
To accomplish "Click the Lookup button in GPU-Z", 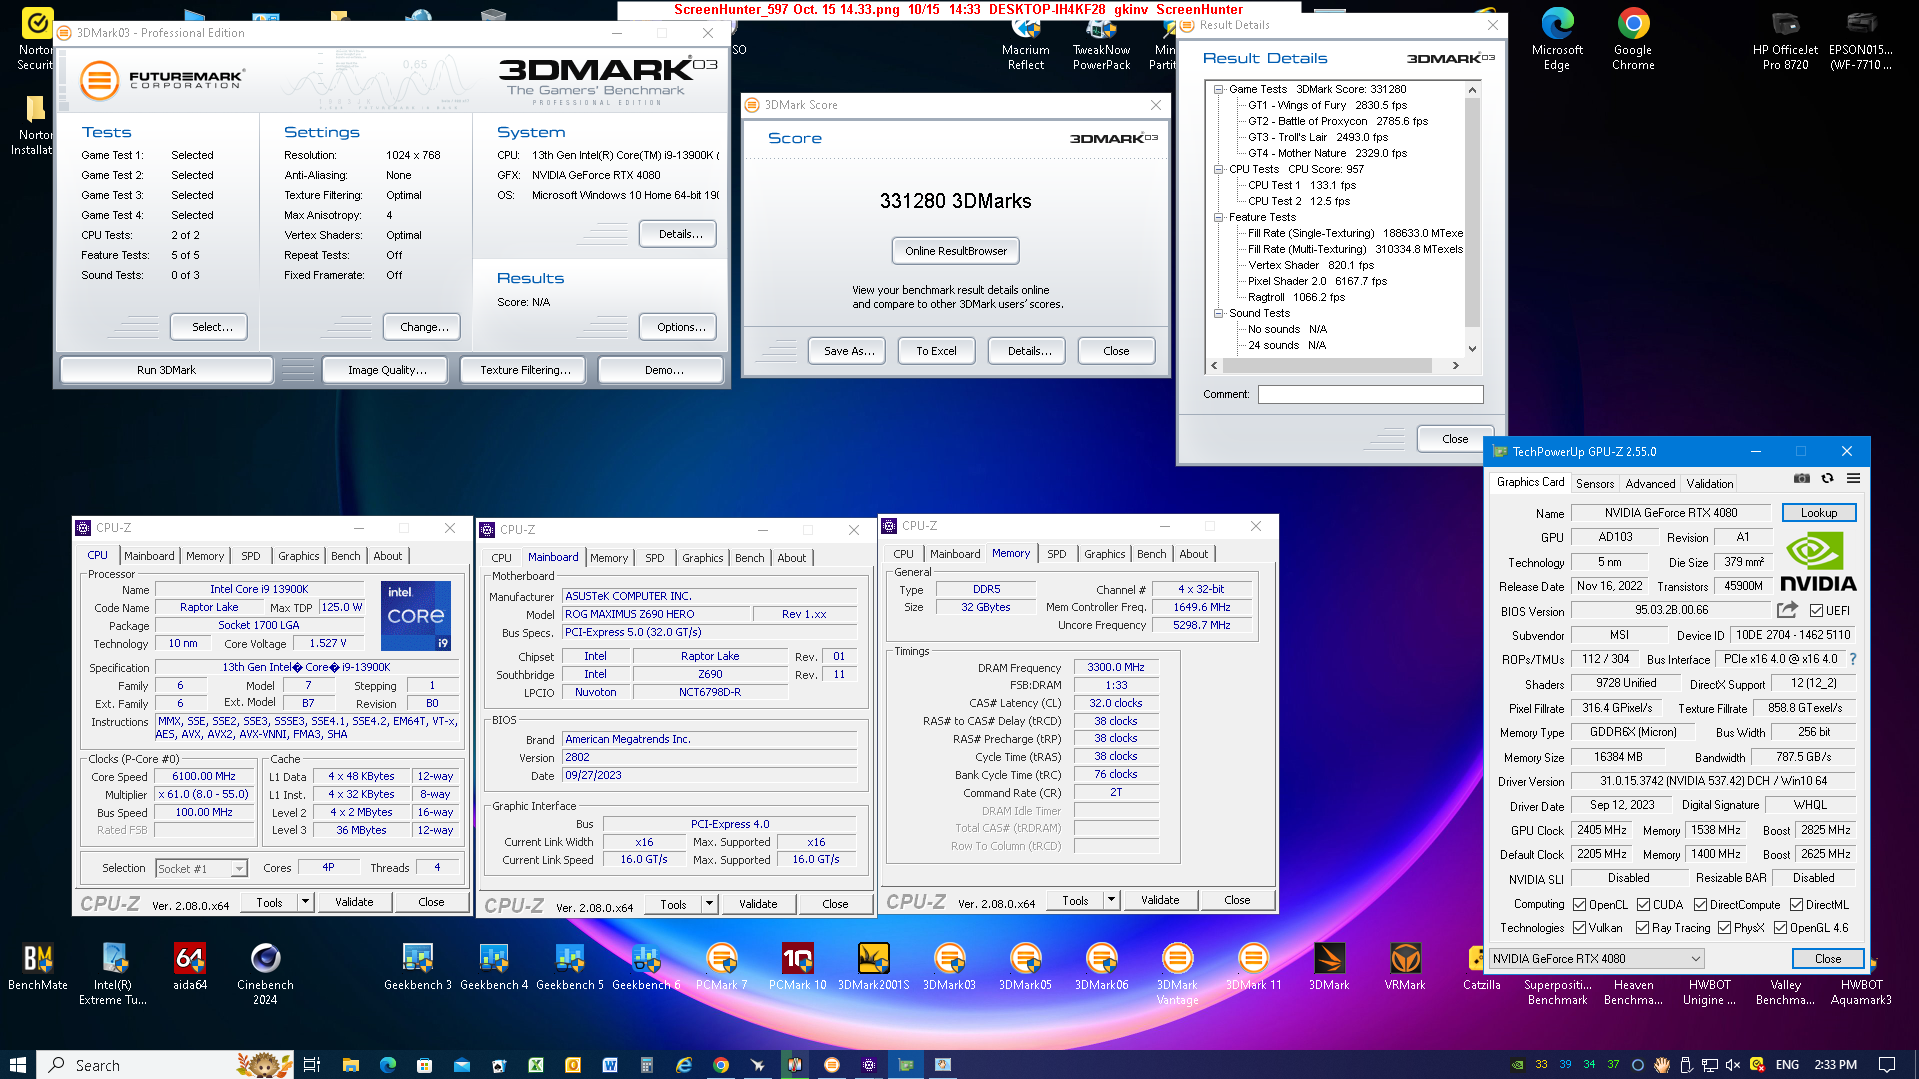I will coord(1819,513).
